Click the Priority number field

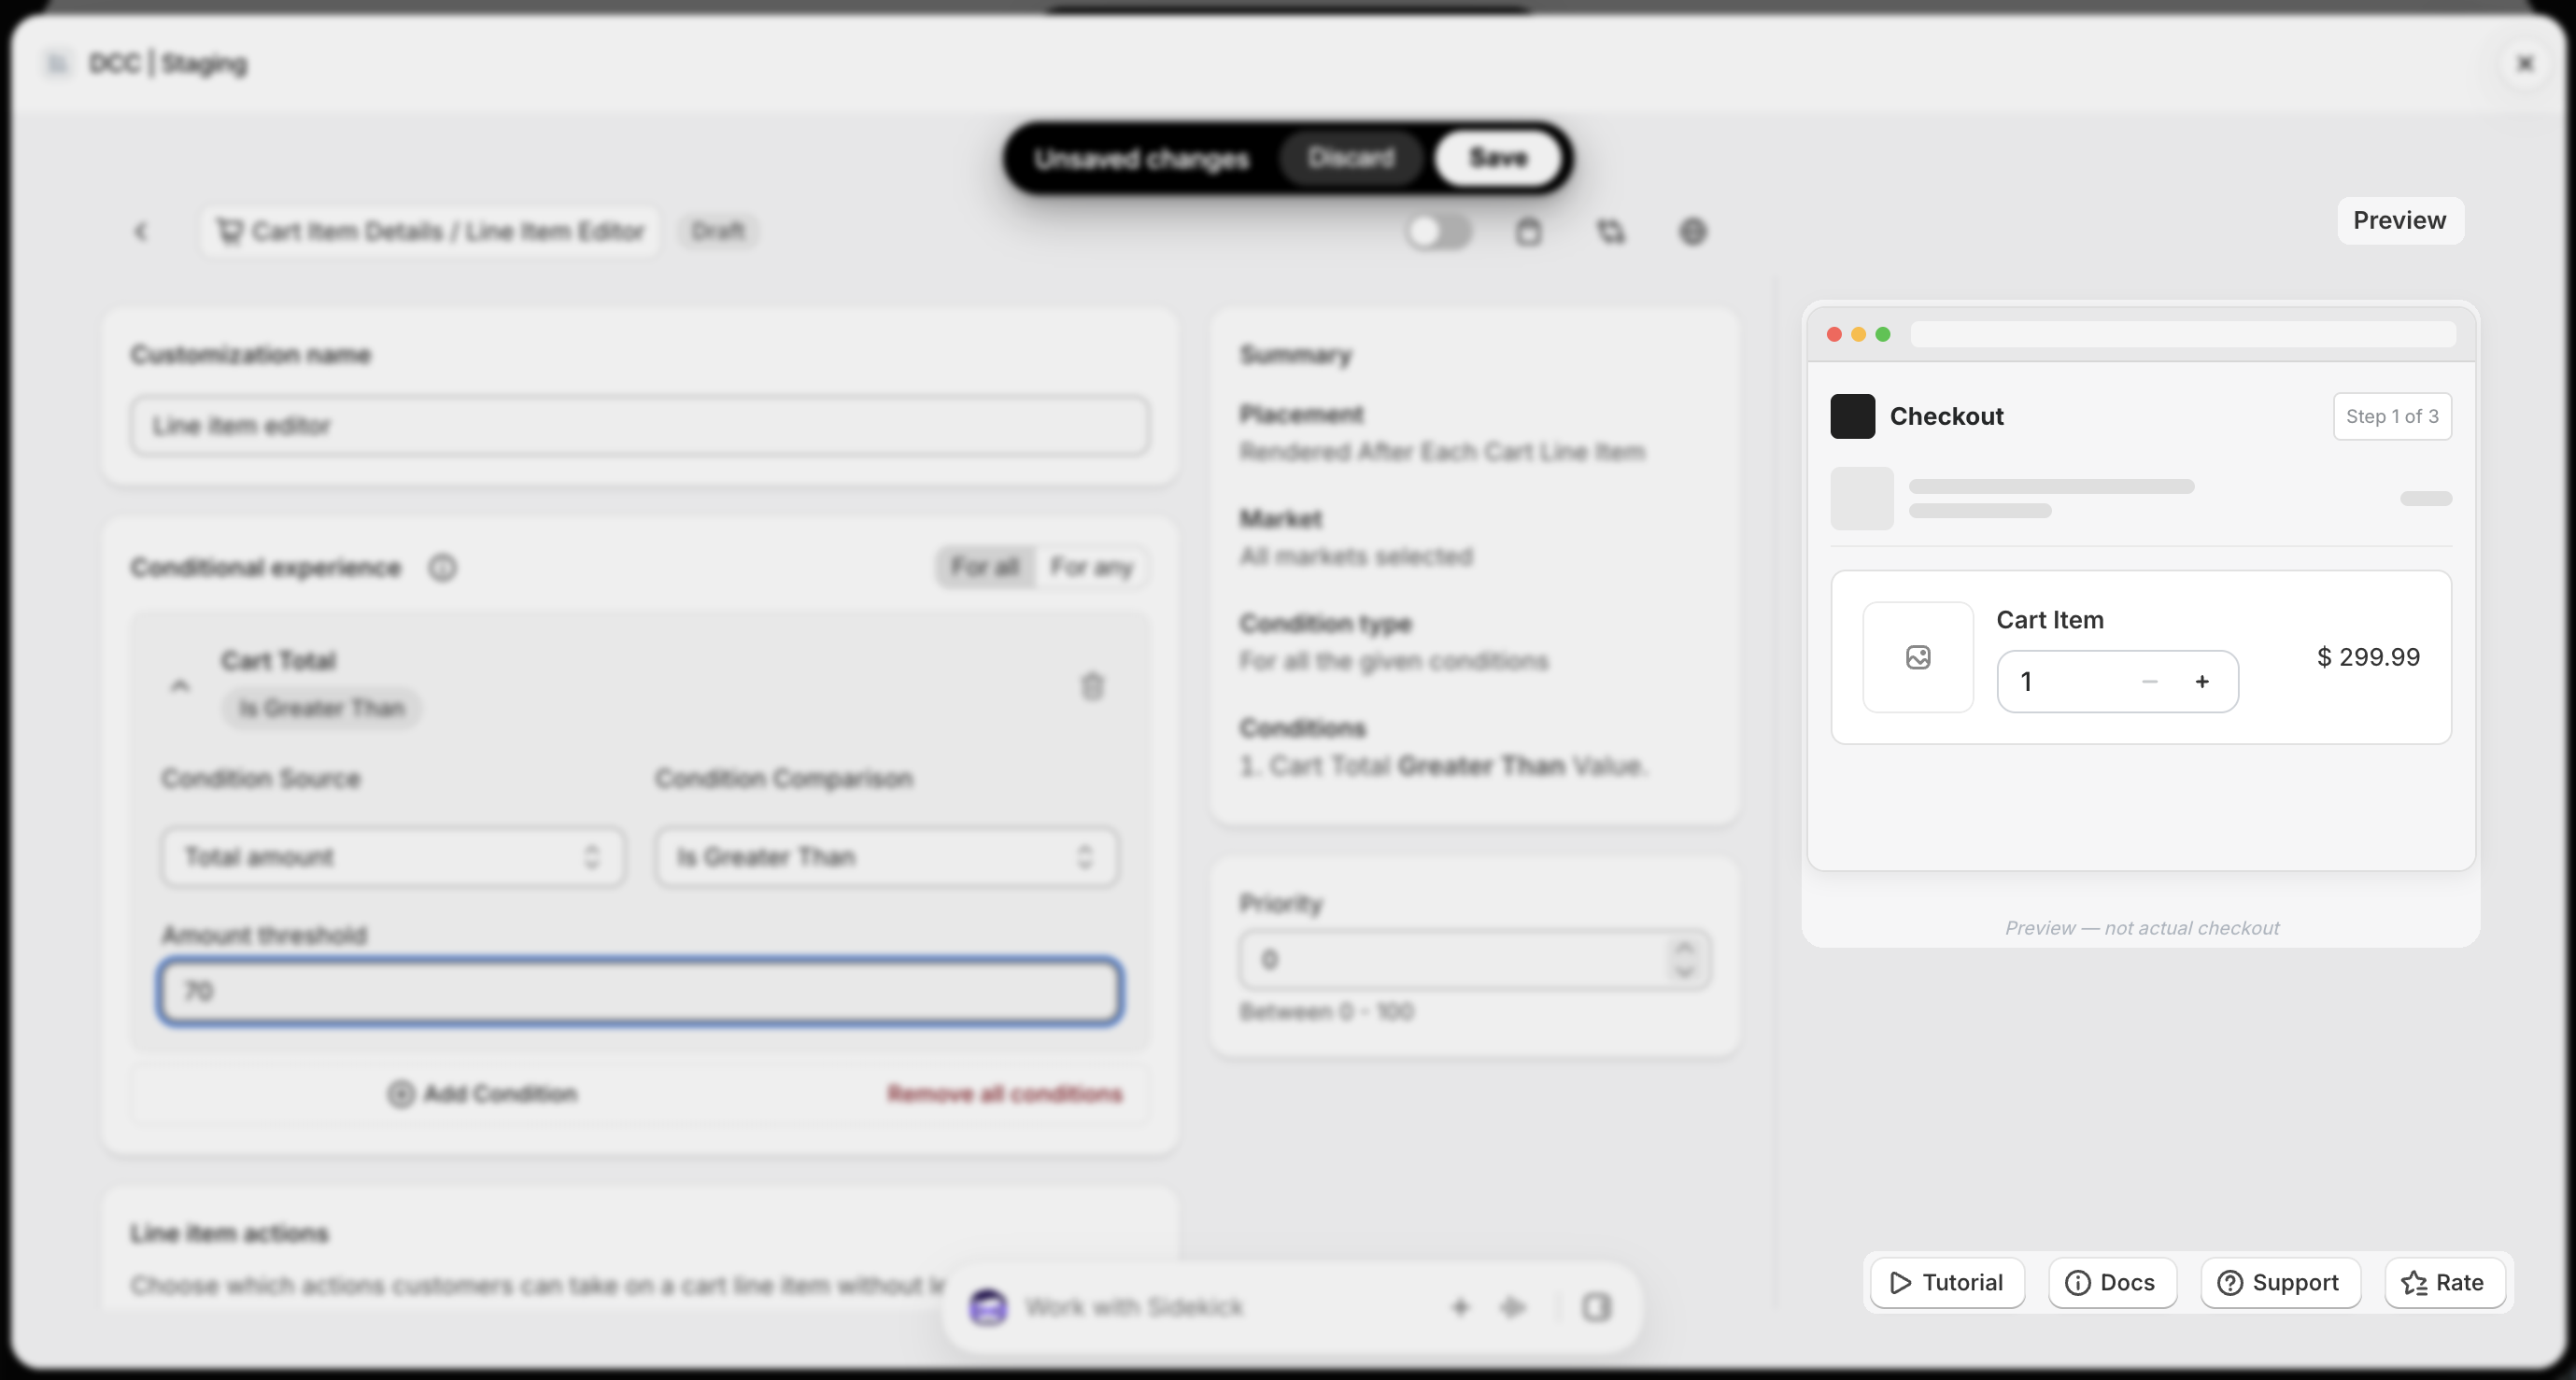pyautogui.click(x=1475, y=960)
